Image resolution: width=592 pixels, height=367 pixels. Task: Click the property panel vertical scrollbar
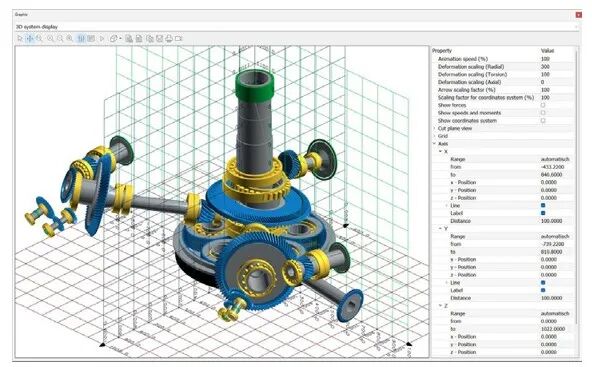[x=577, y=185]
